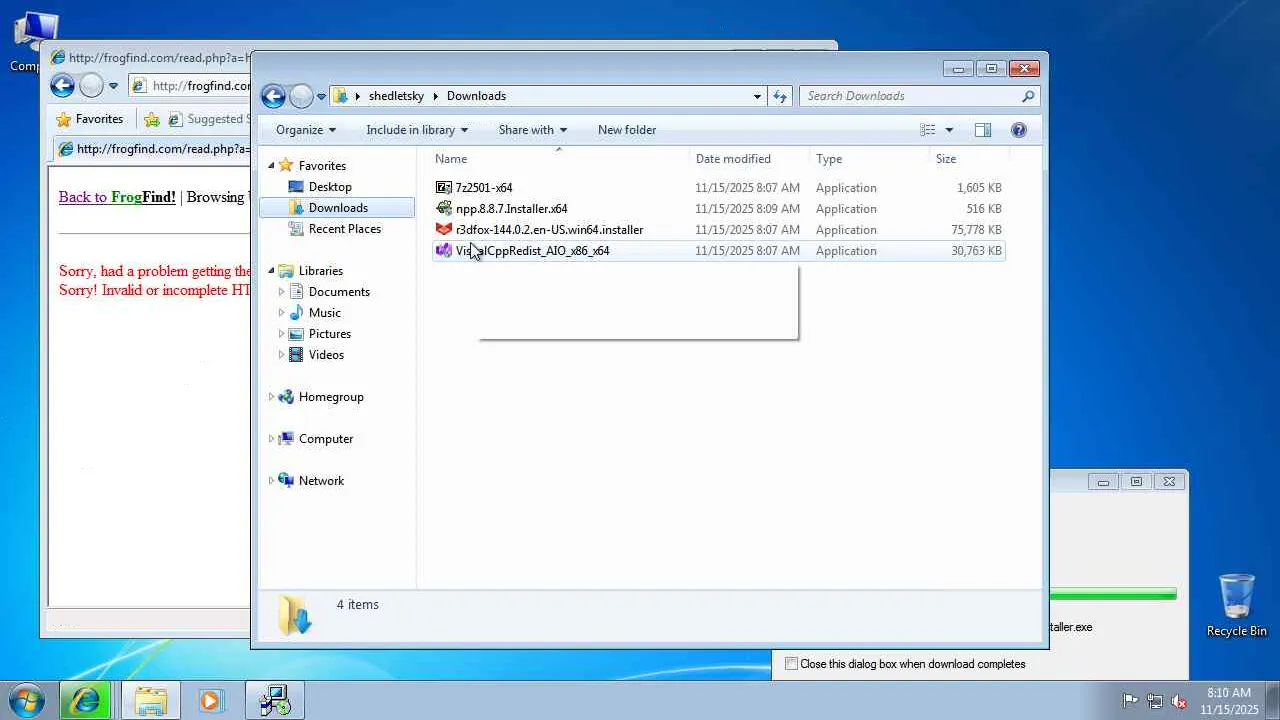This screenshot has height=720, width=1280.
Task: Open the network icon in system tray
Action: coord(1155,701)
